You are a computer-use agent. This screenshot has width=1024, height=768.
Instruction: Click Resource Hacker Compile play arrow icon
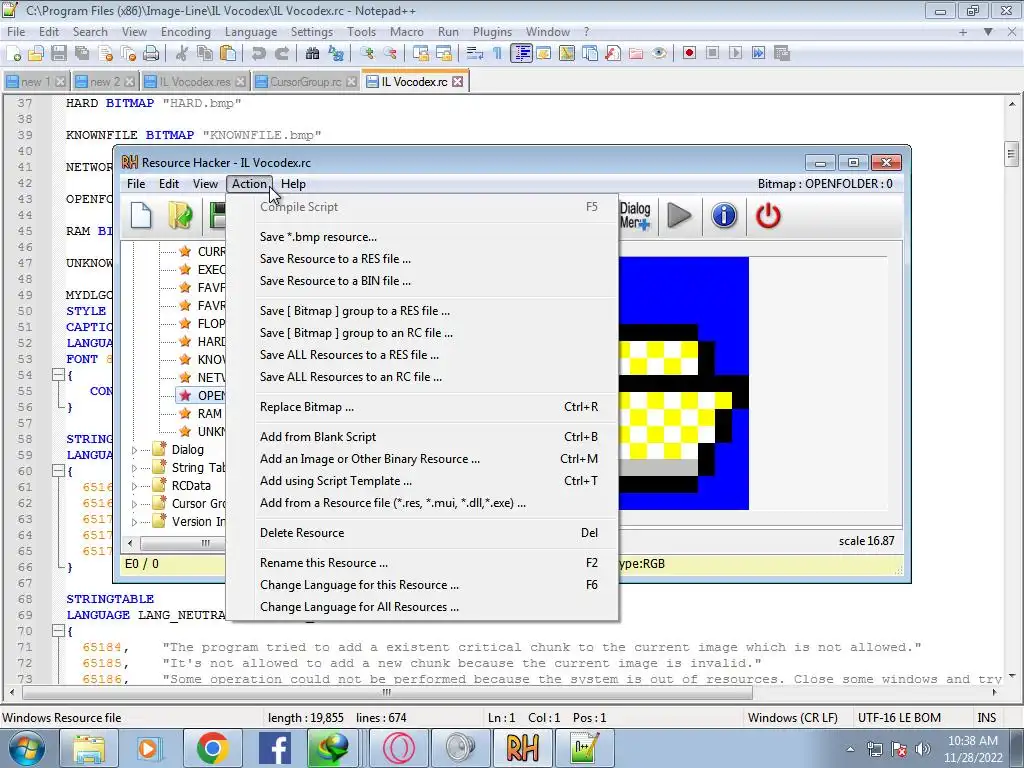(x=679, y=216)
